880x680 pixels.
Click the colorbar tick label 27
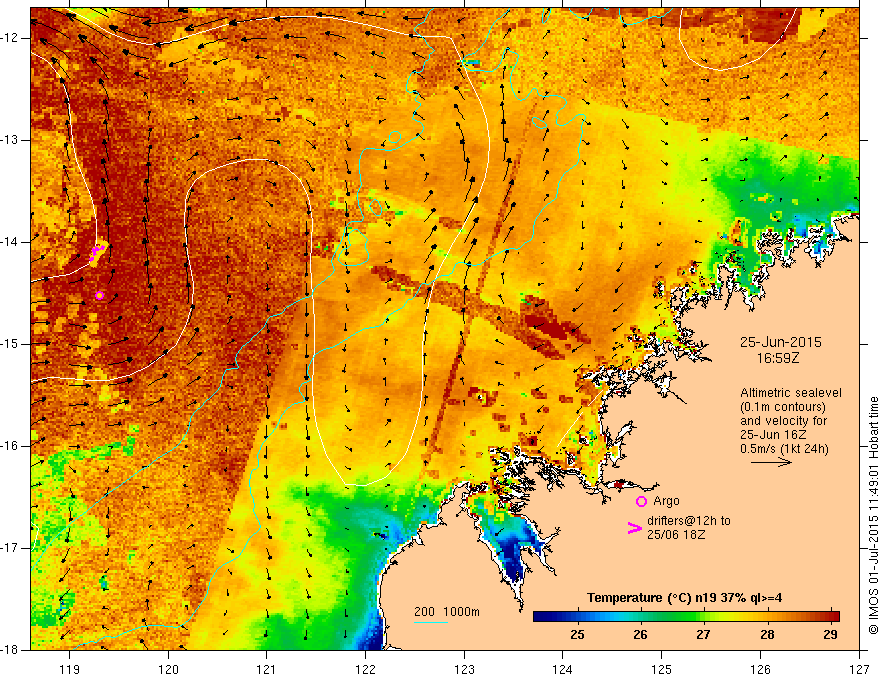coord(703,635)
